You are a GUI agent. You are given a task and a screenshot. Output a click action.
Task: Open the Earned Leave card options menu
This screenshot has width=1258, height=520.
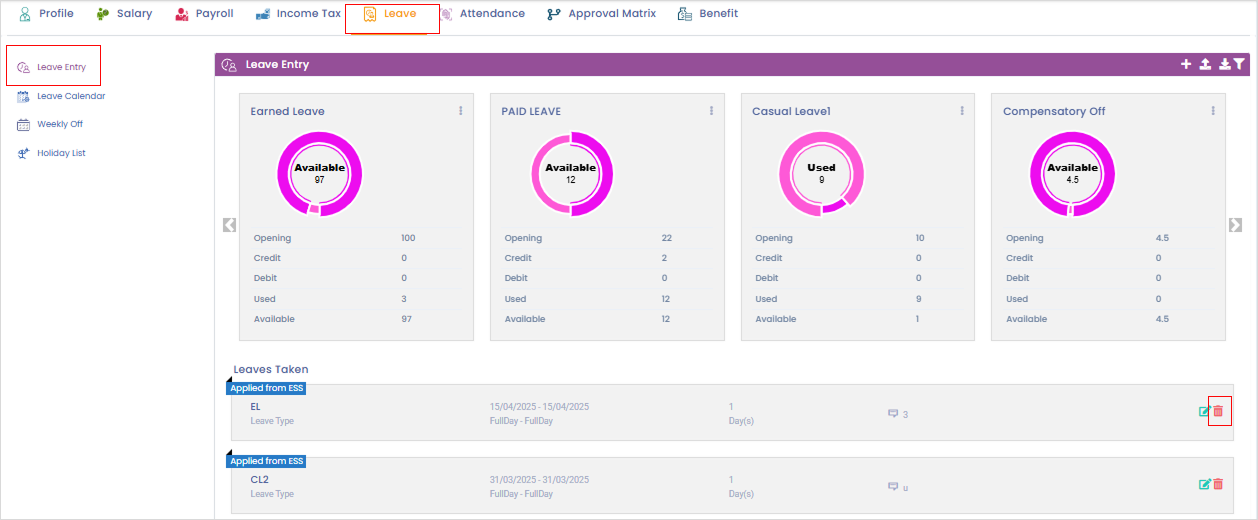click(x=461, y=111)
